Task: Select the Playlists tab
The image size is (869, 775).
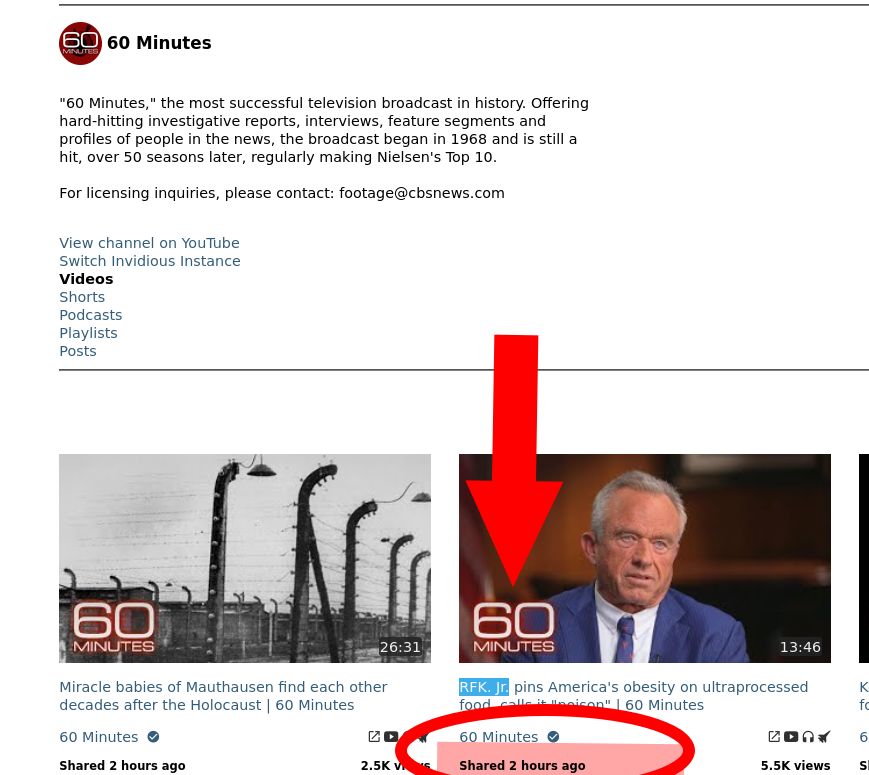Action: pyautogui.click(x=89, y=333)
